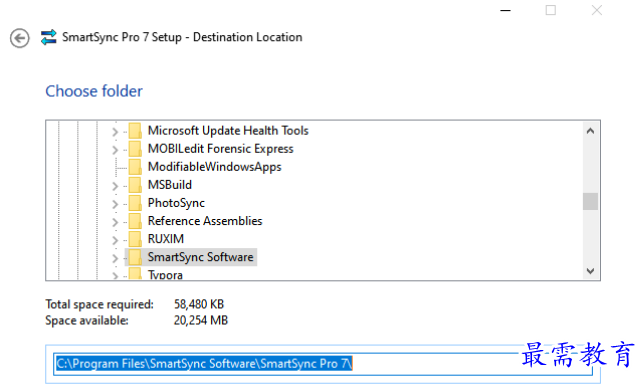Select Reference Assemblies in folder tree
Image resolution: width=643 pixels, height=386 pixels.
[205, 221]
